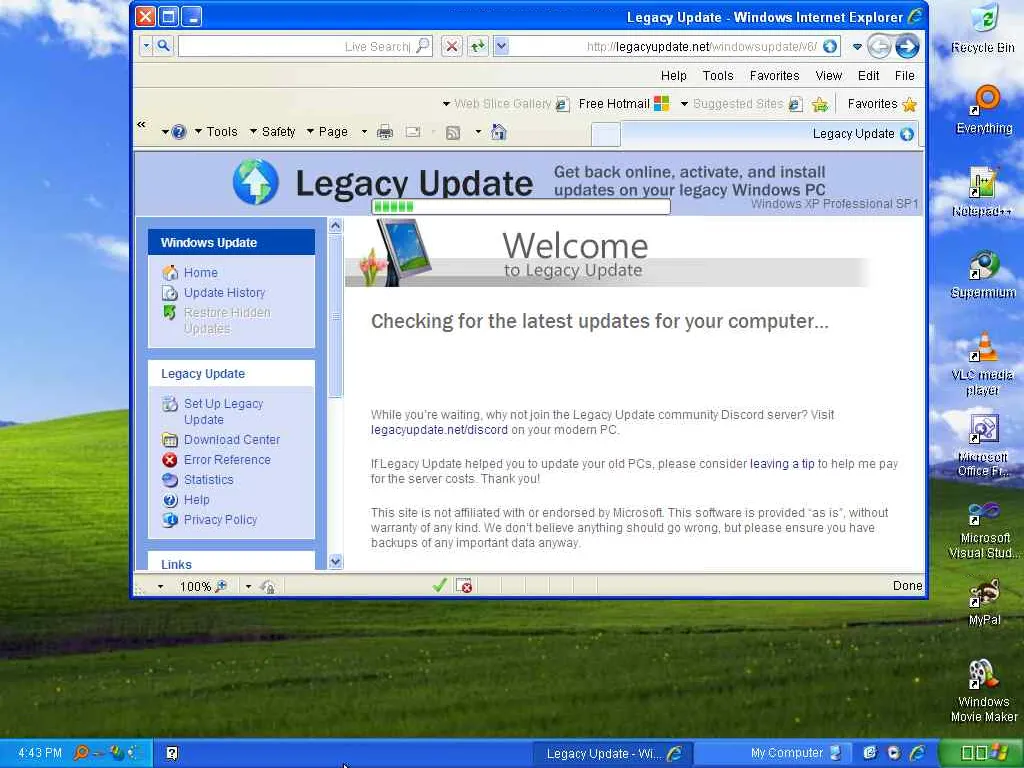Image resolution: width=1024 pixels, height=768 pixels.
Task: Click Free Hotmail favorites bar link
Action: pyautogui.click(x=624, y=104)
